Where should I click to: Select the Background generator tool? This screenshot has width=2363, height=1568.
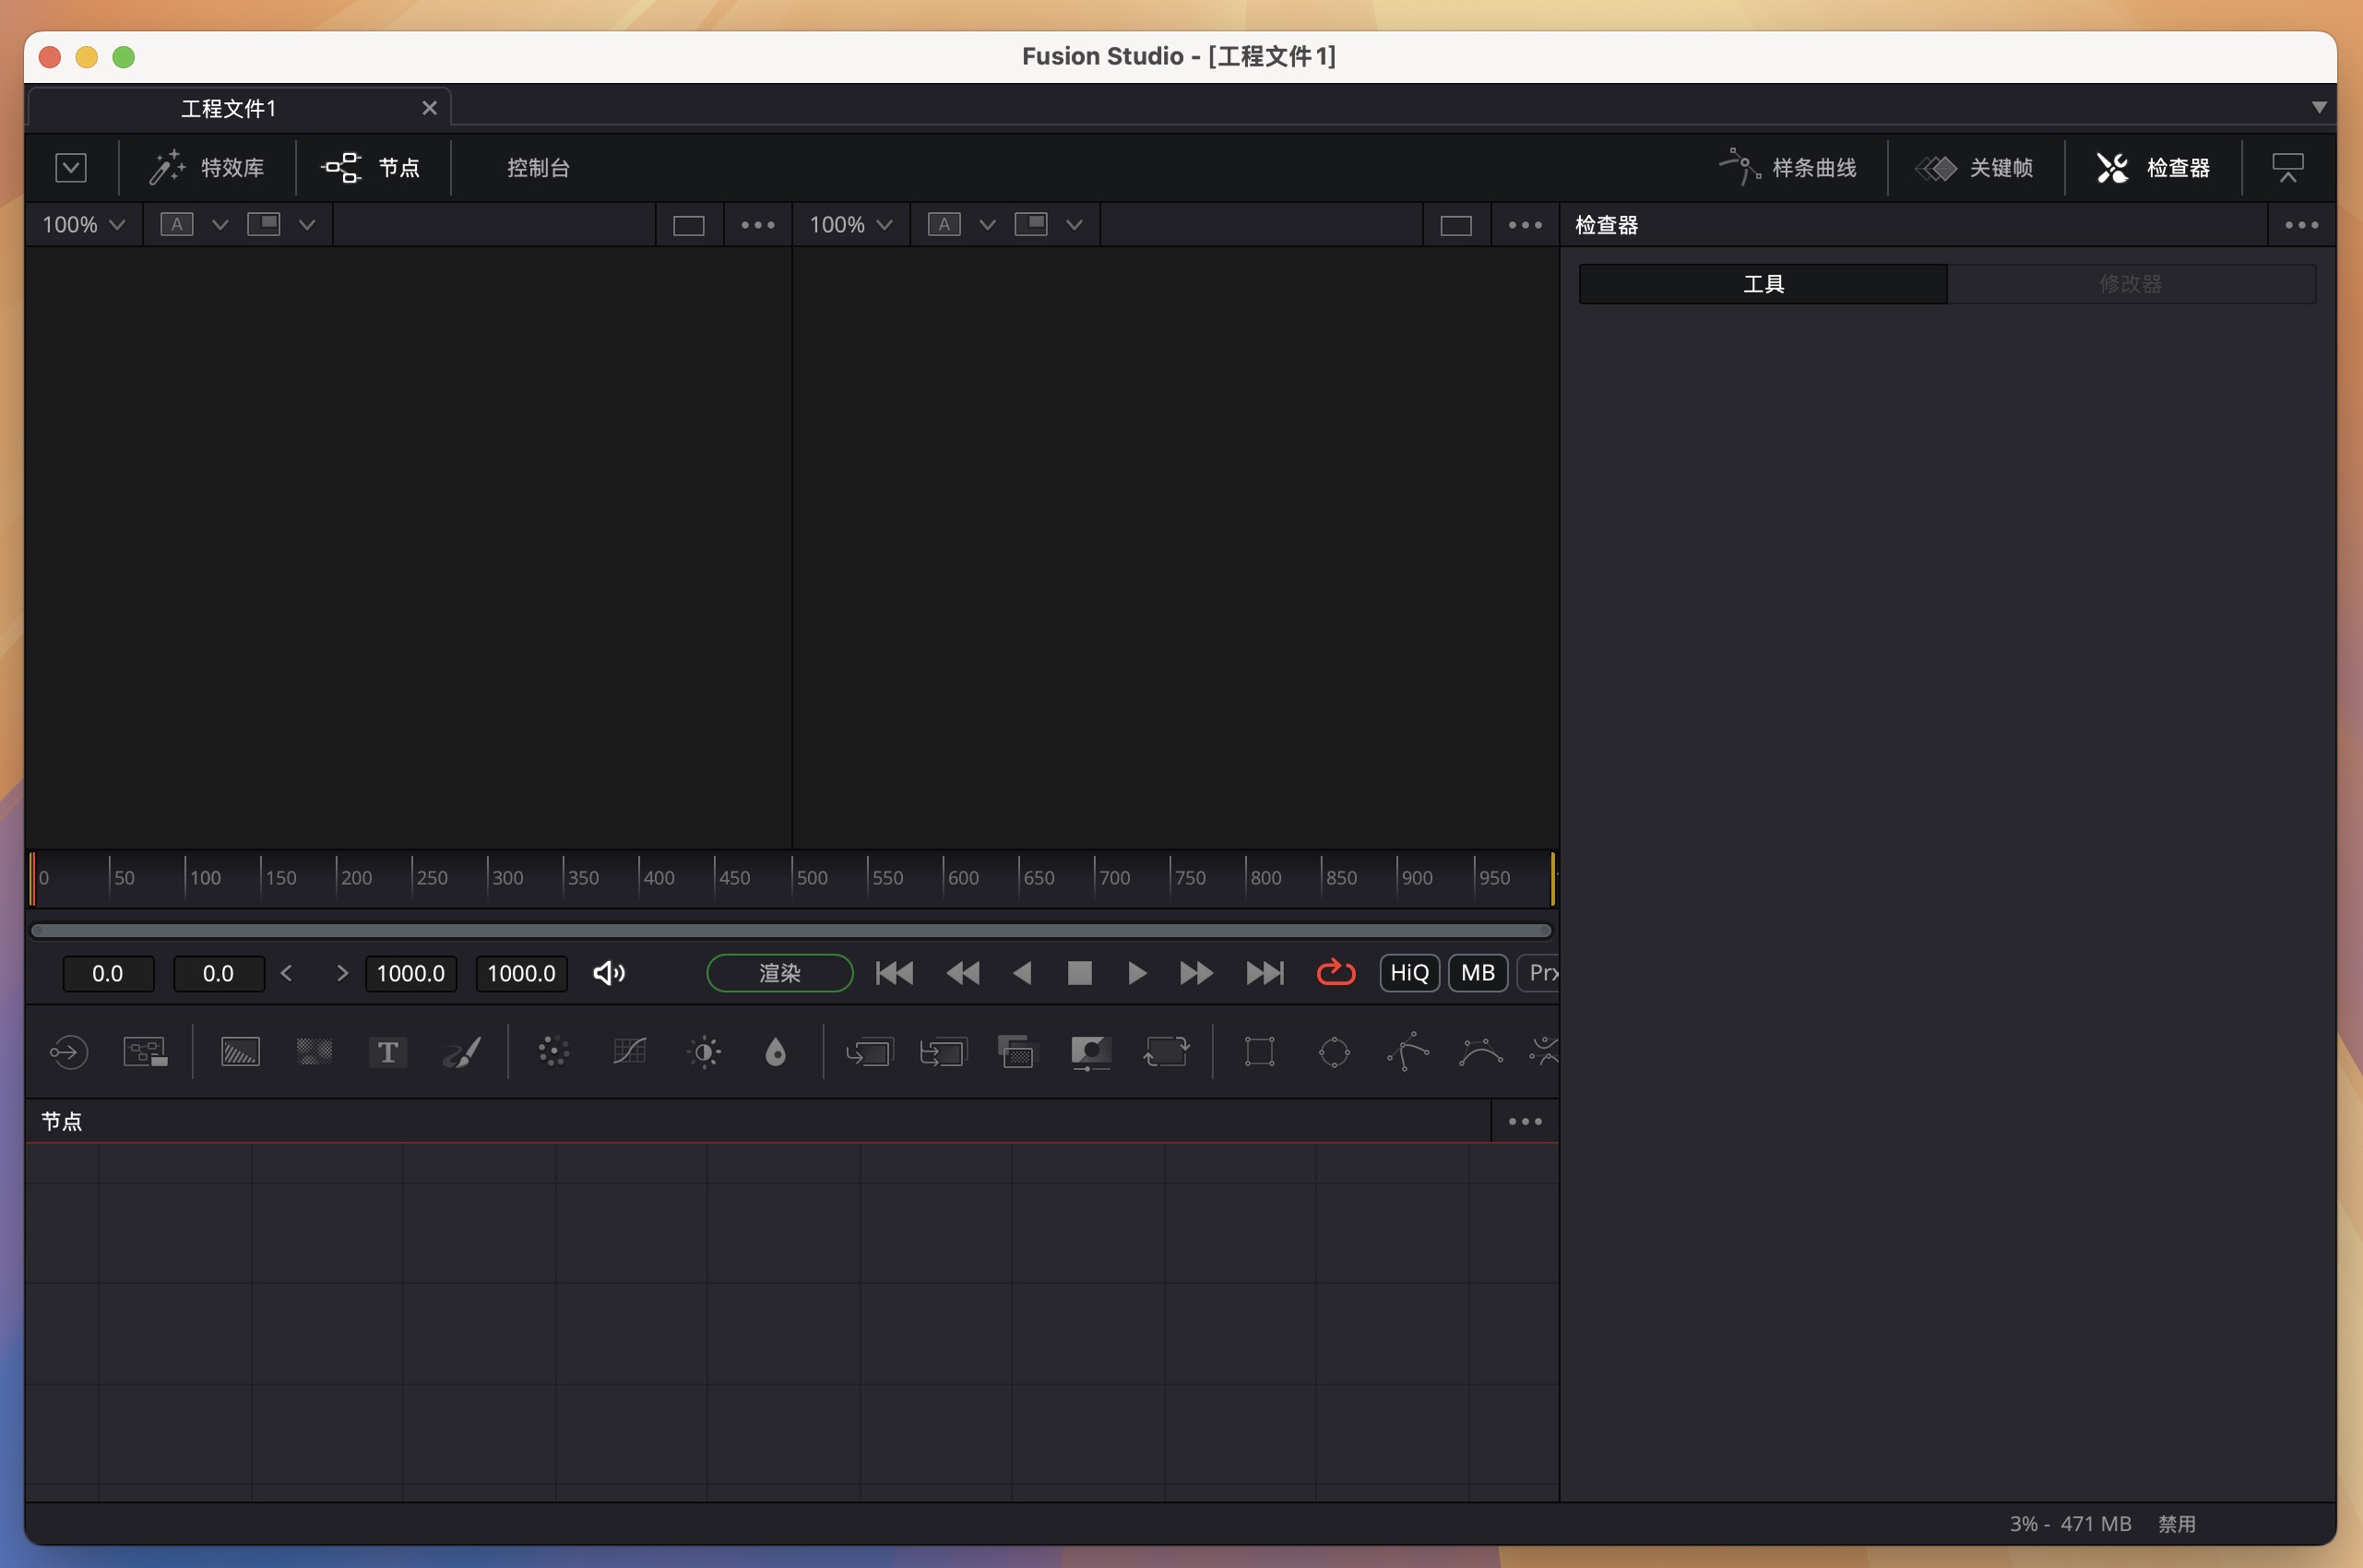click(x=239, y=1051)
